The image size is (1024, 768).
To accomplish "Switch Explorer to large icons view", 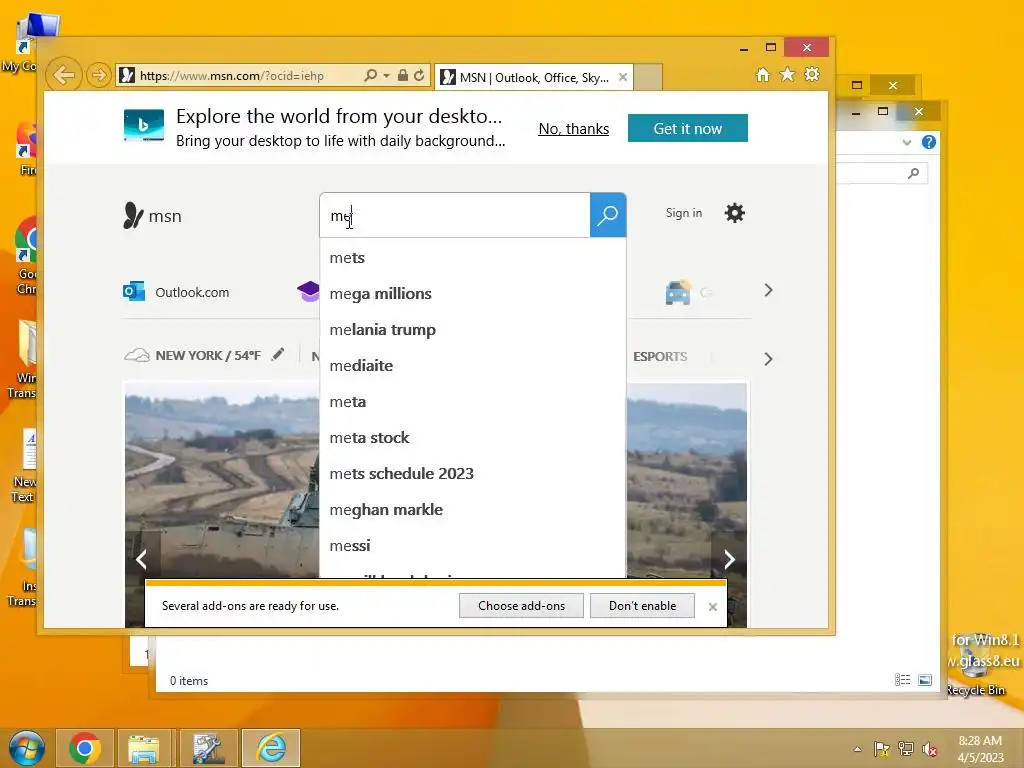I will (925, 680).
